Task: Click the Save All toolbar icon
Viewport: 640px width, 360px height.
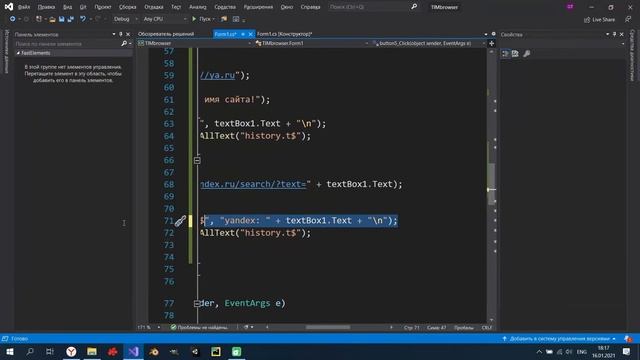Action: click(x=71, y=19)
